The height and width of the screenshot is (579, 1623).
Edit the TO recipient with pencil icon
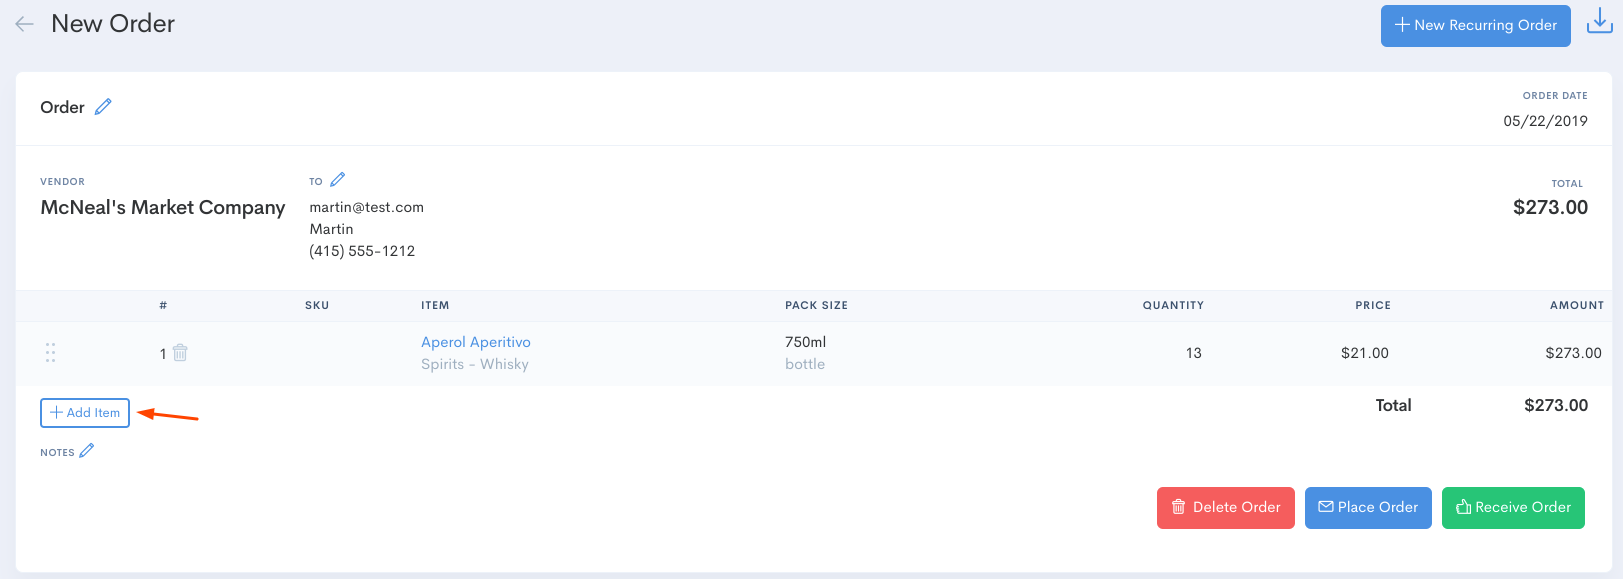[338, 179]
